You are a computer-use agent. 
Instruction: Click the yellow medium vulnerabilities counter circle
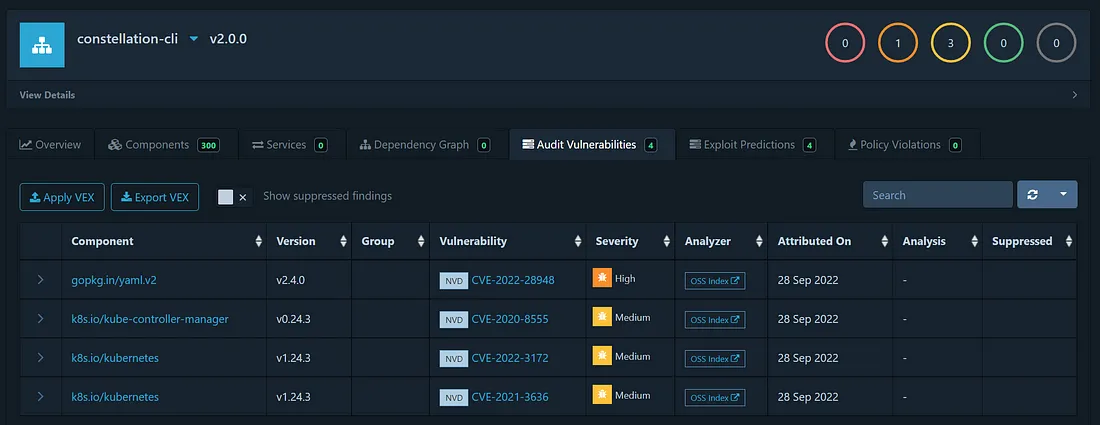click(x=950, y=43)
